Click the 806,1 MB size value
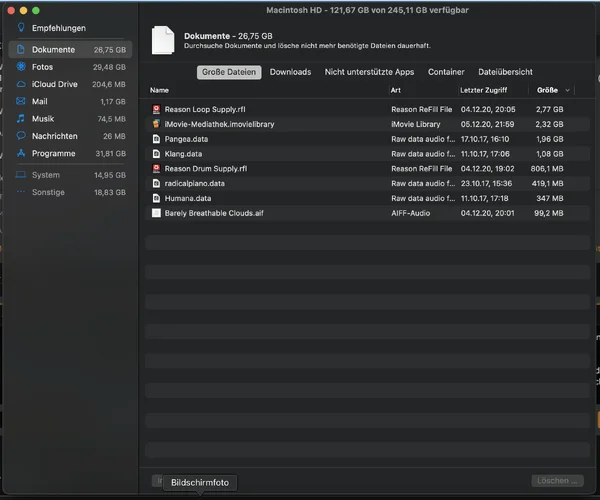 [547, 169]
